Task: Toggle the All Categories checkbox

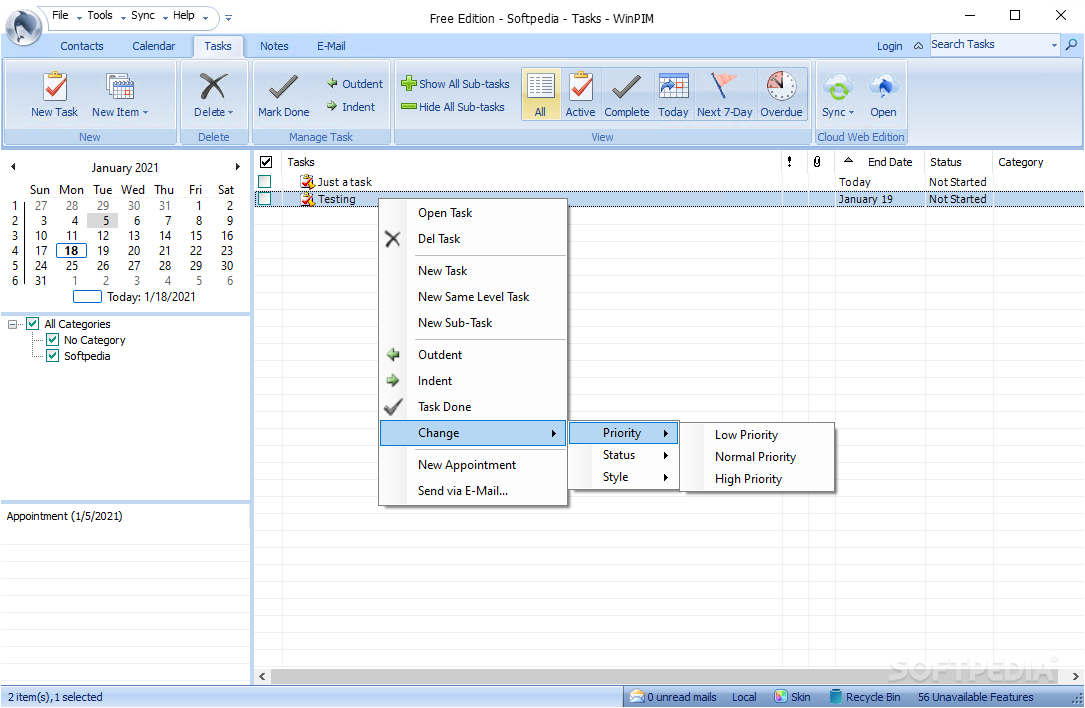Action: 33,323
